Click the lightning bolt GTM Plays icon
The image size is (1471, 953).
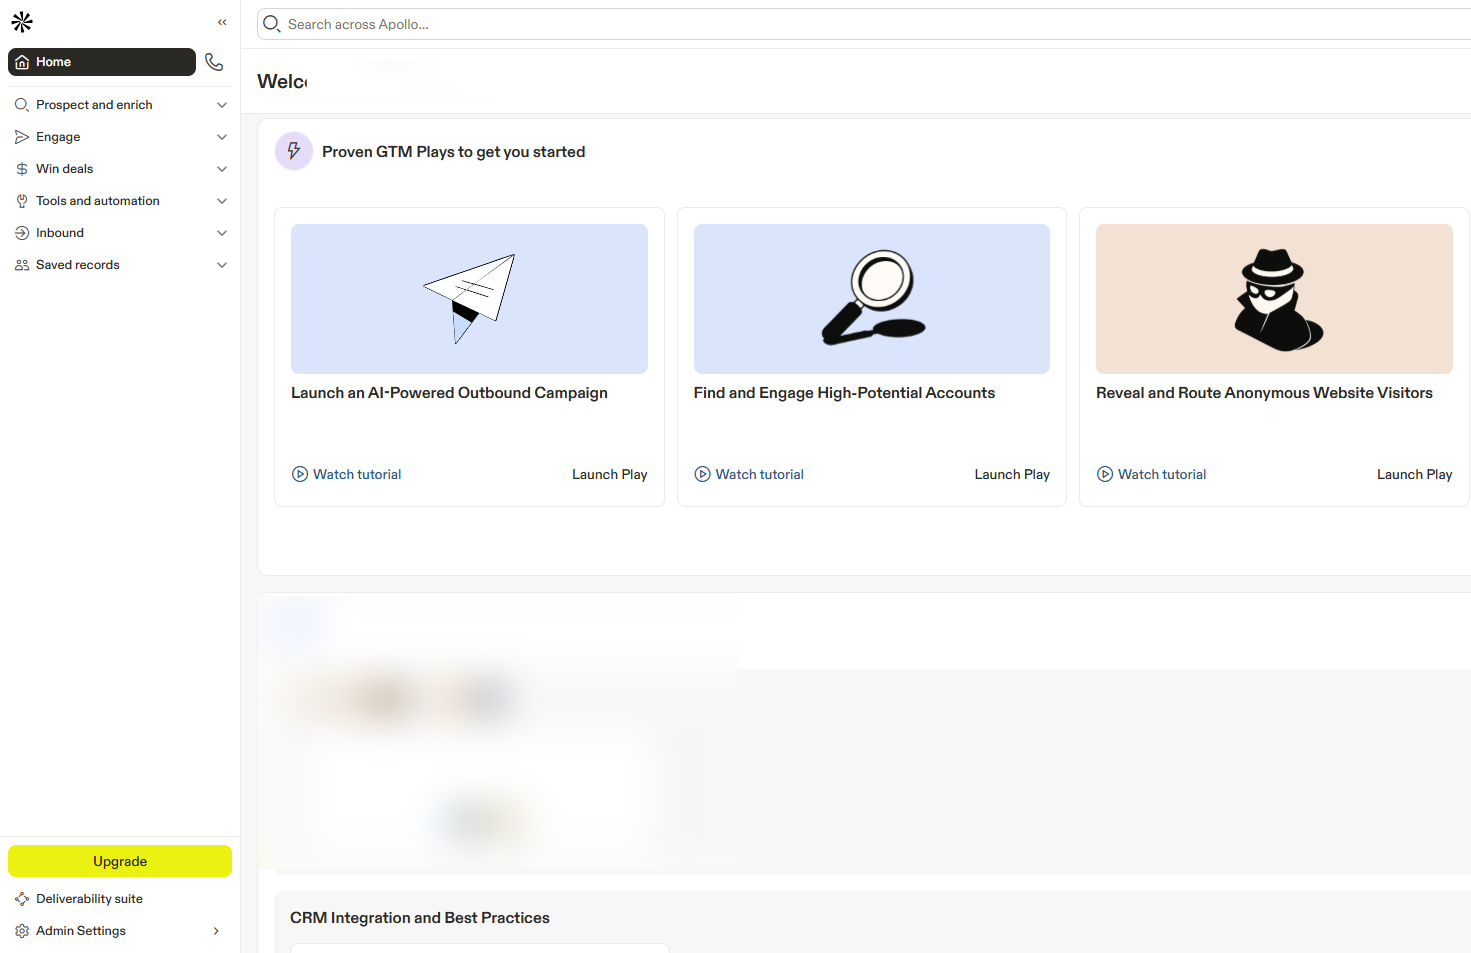click(294, 151)
